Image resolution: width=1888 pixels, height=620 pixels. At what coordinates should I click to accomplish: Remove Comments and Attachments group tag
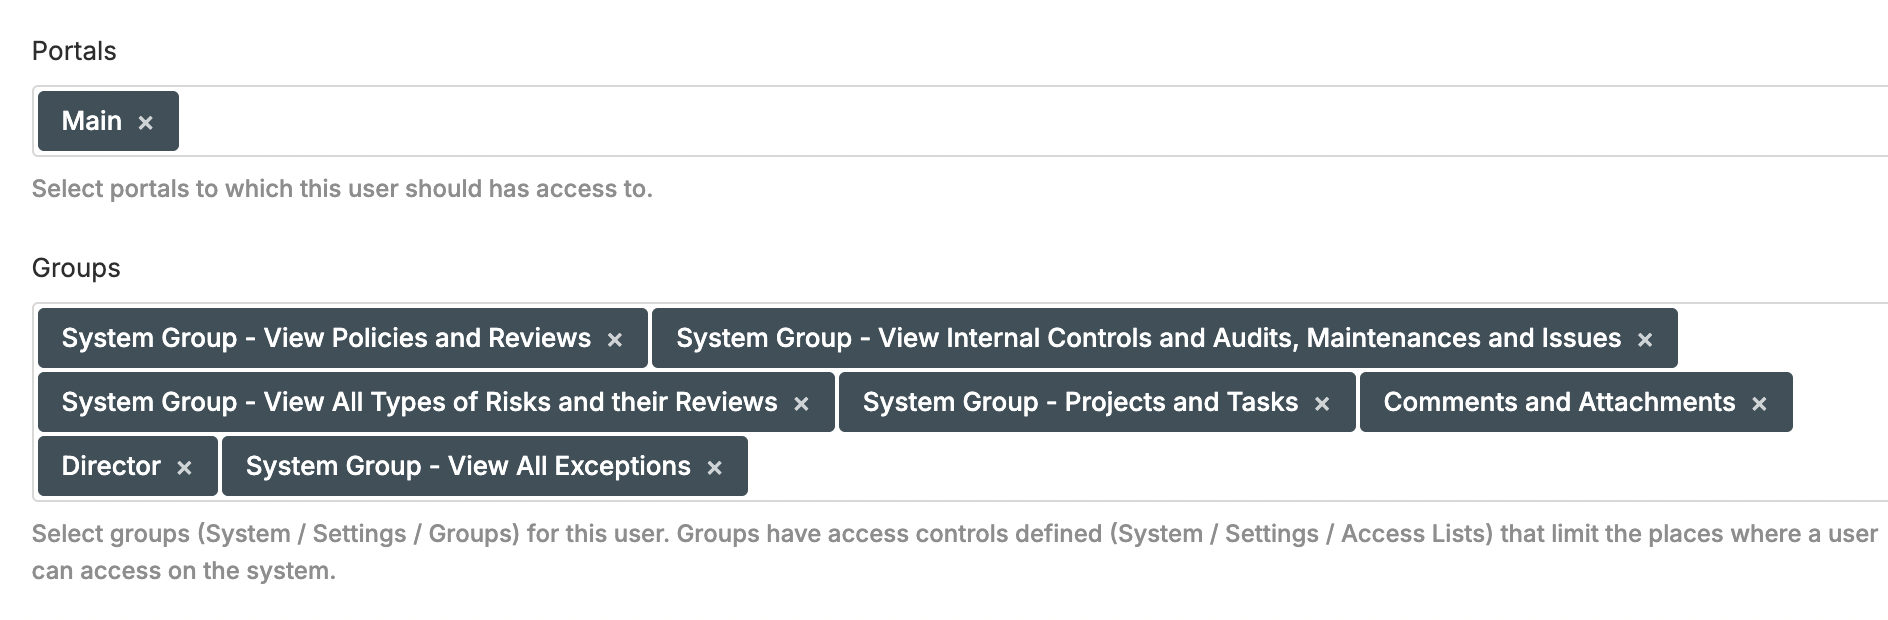[x=1759, y=404]
